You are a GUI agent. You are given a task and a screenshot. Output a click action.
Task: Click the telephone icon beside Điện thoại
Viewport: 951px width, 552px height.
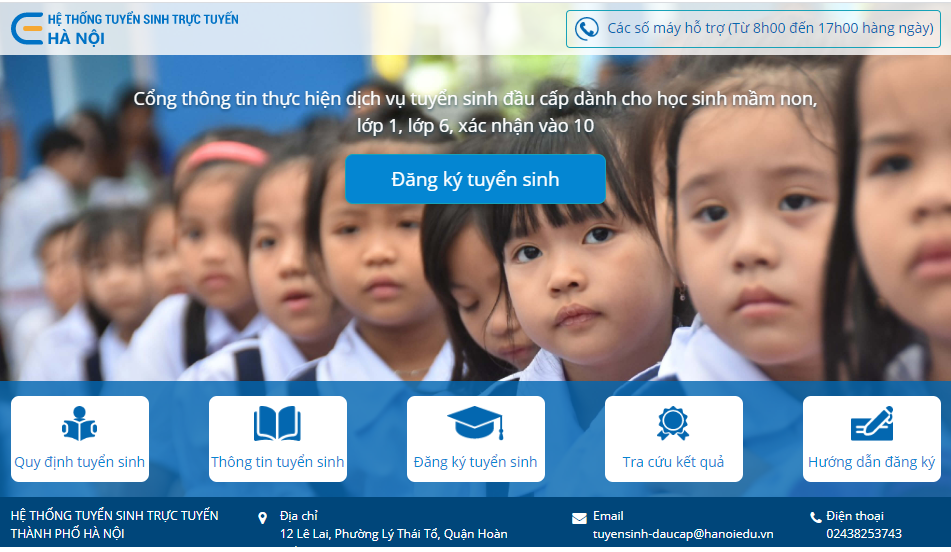pyautogui.click(x=815, y=517)
